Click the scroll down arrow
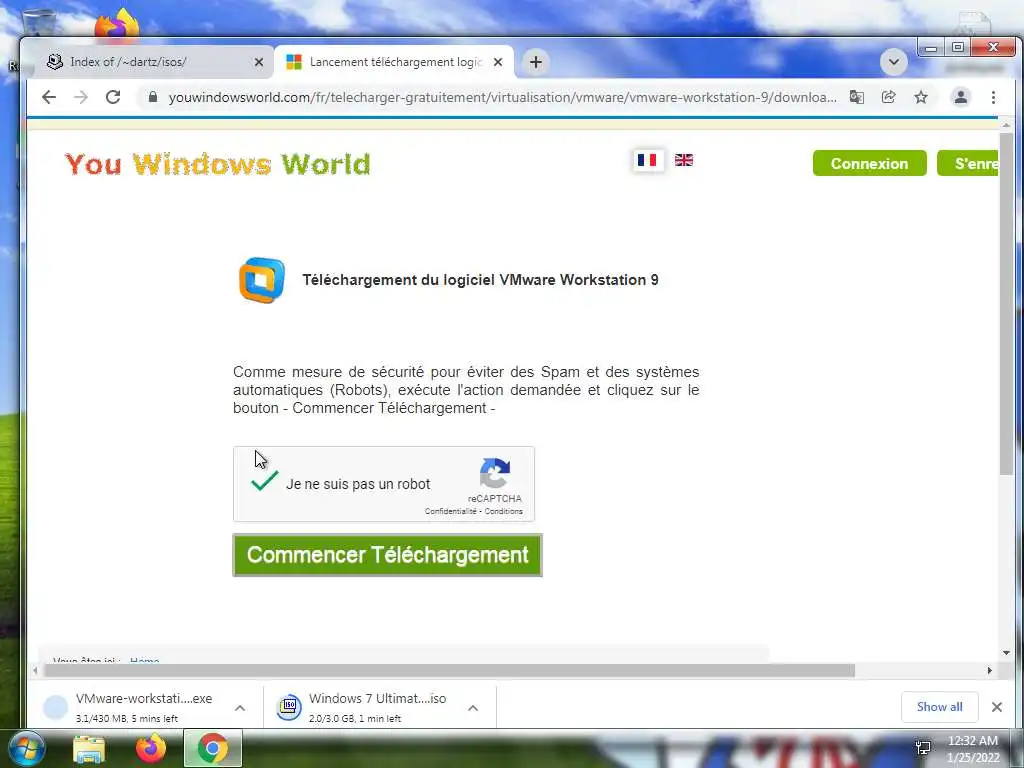Viewport: 1024px width, 768px height. pos(1006,652)
